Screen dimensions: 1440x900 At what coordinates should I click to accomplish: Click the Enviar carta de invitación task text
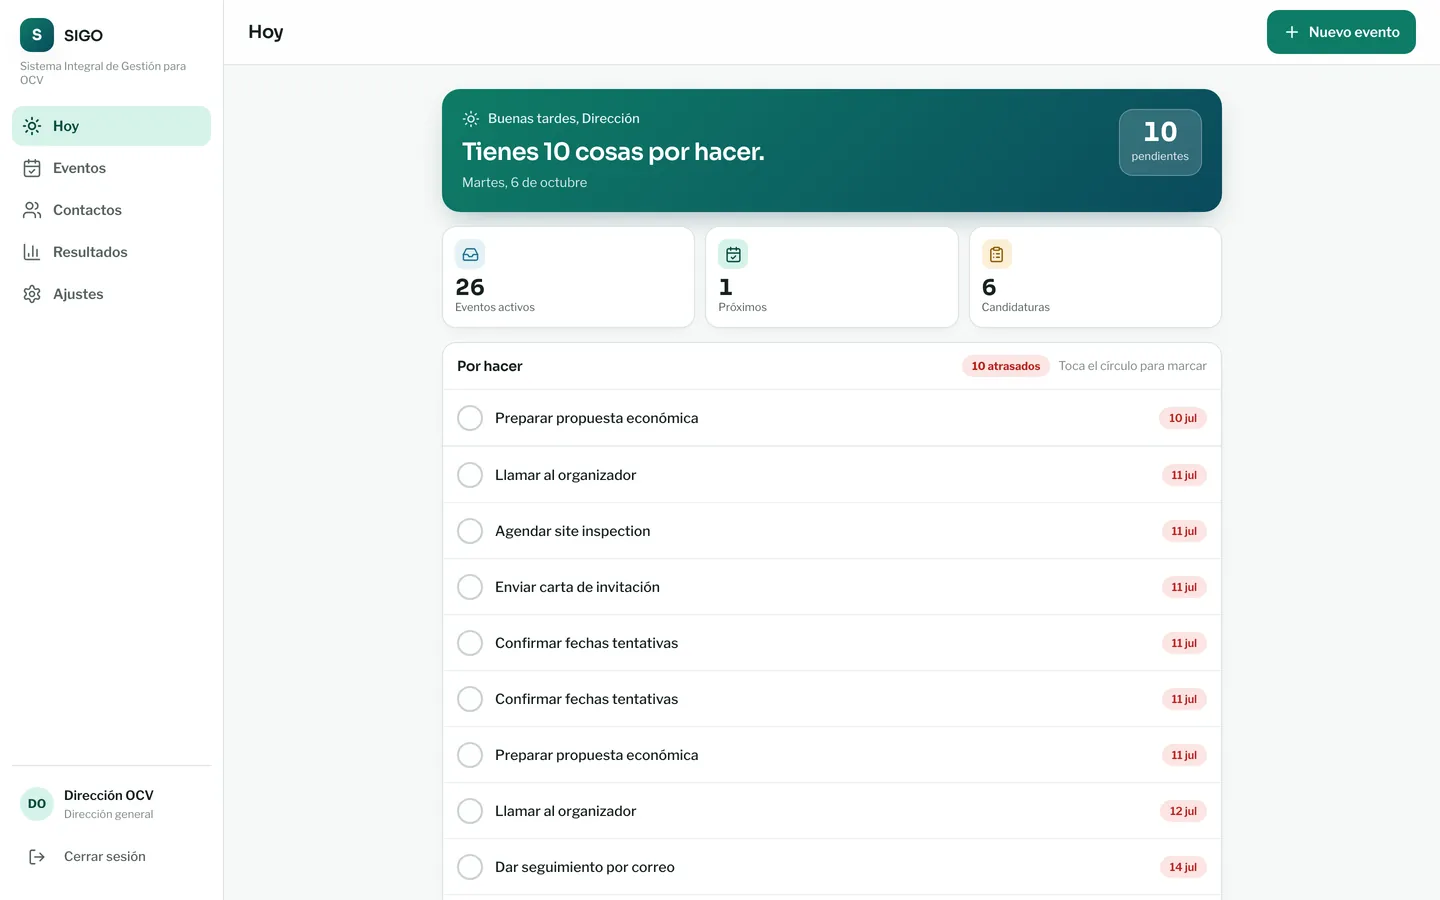[577, 587]
